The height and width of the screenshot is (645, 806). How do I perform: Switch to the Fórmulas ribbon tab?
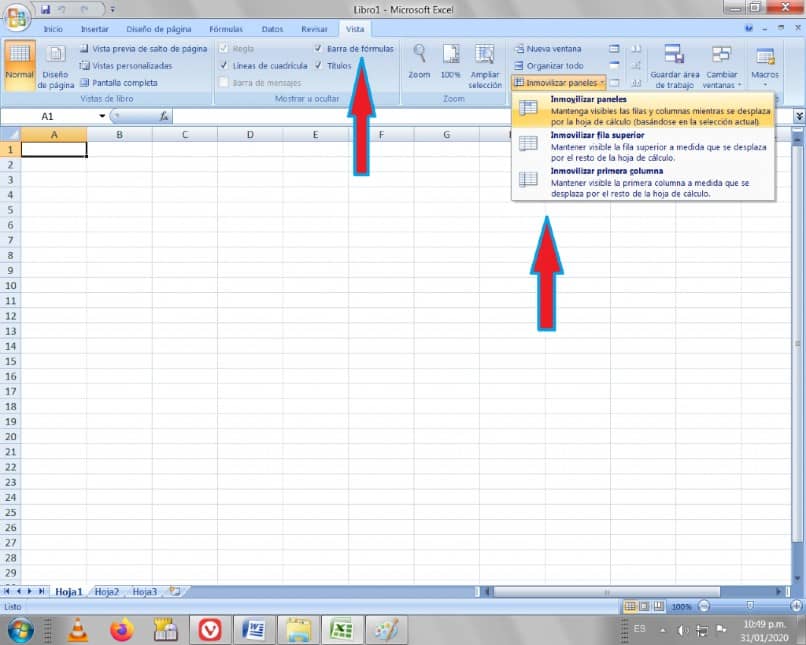[x=226, y=29]
